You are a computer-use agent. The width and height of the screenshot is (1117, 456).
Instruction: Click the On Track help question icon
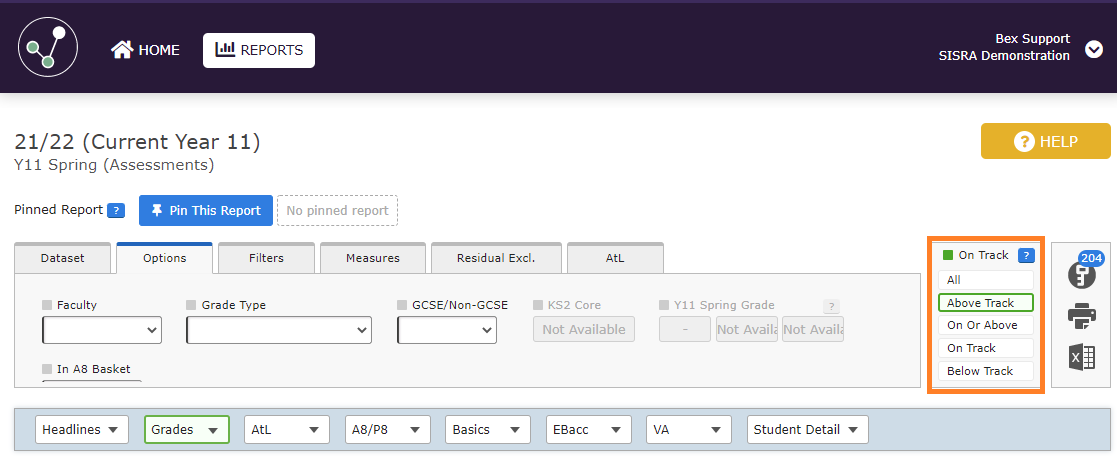click(1025, 255)
